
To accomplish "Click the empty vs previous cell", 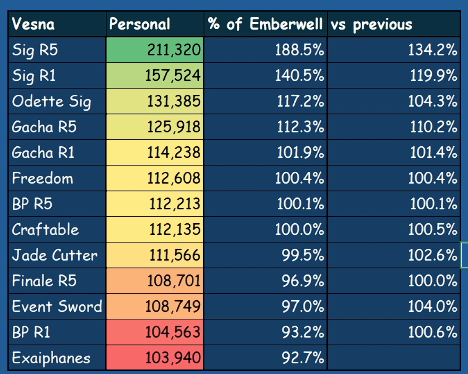I will click(x=394, y=358).
